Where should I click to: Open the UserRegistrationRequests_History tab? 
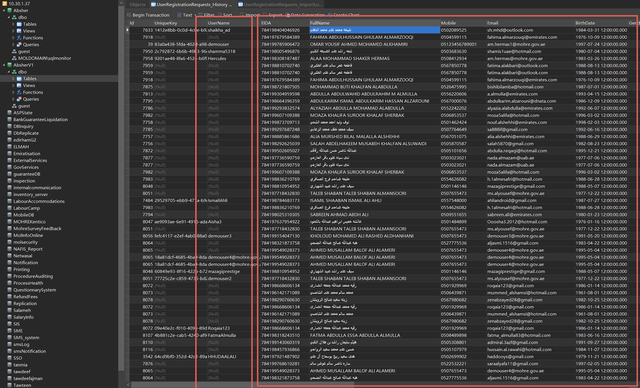(x=191, y=4)
